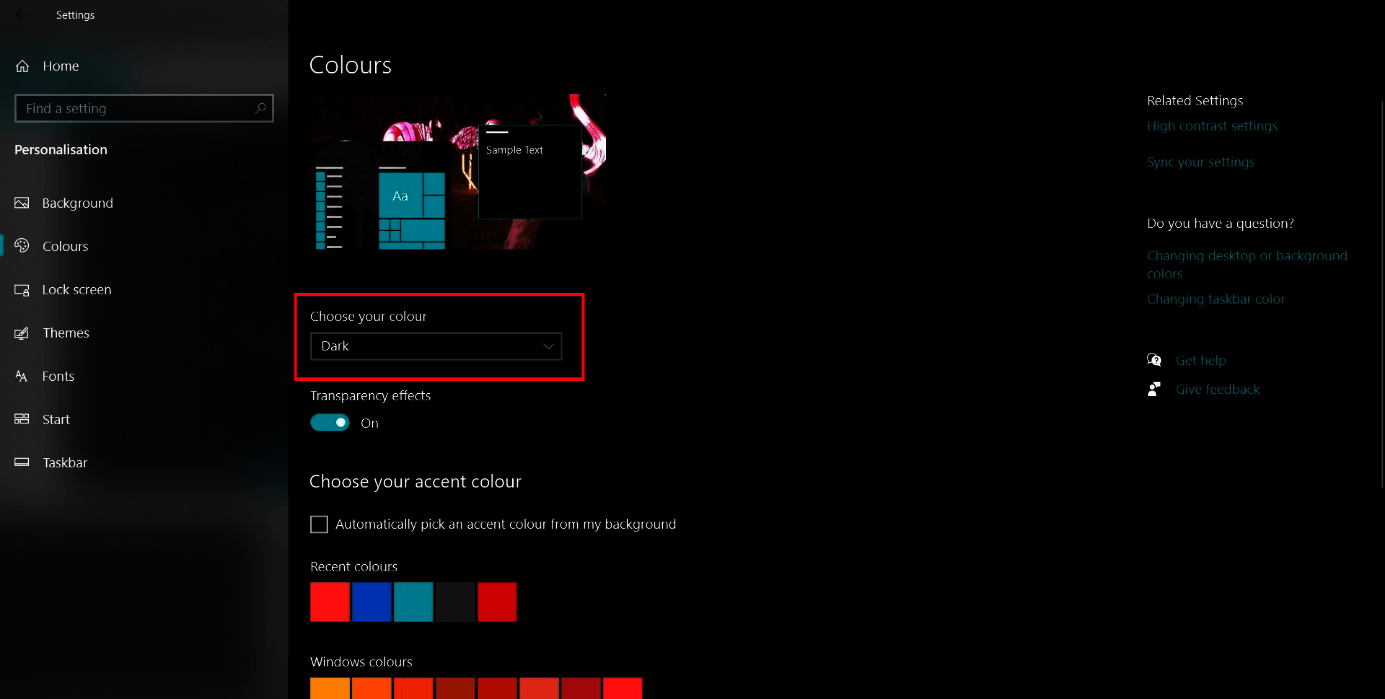1385x699 pixels.
Task: Click the search magnifier in Find a setting
Action: 259,108
